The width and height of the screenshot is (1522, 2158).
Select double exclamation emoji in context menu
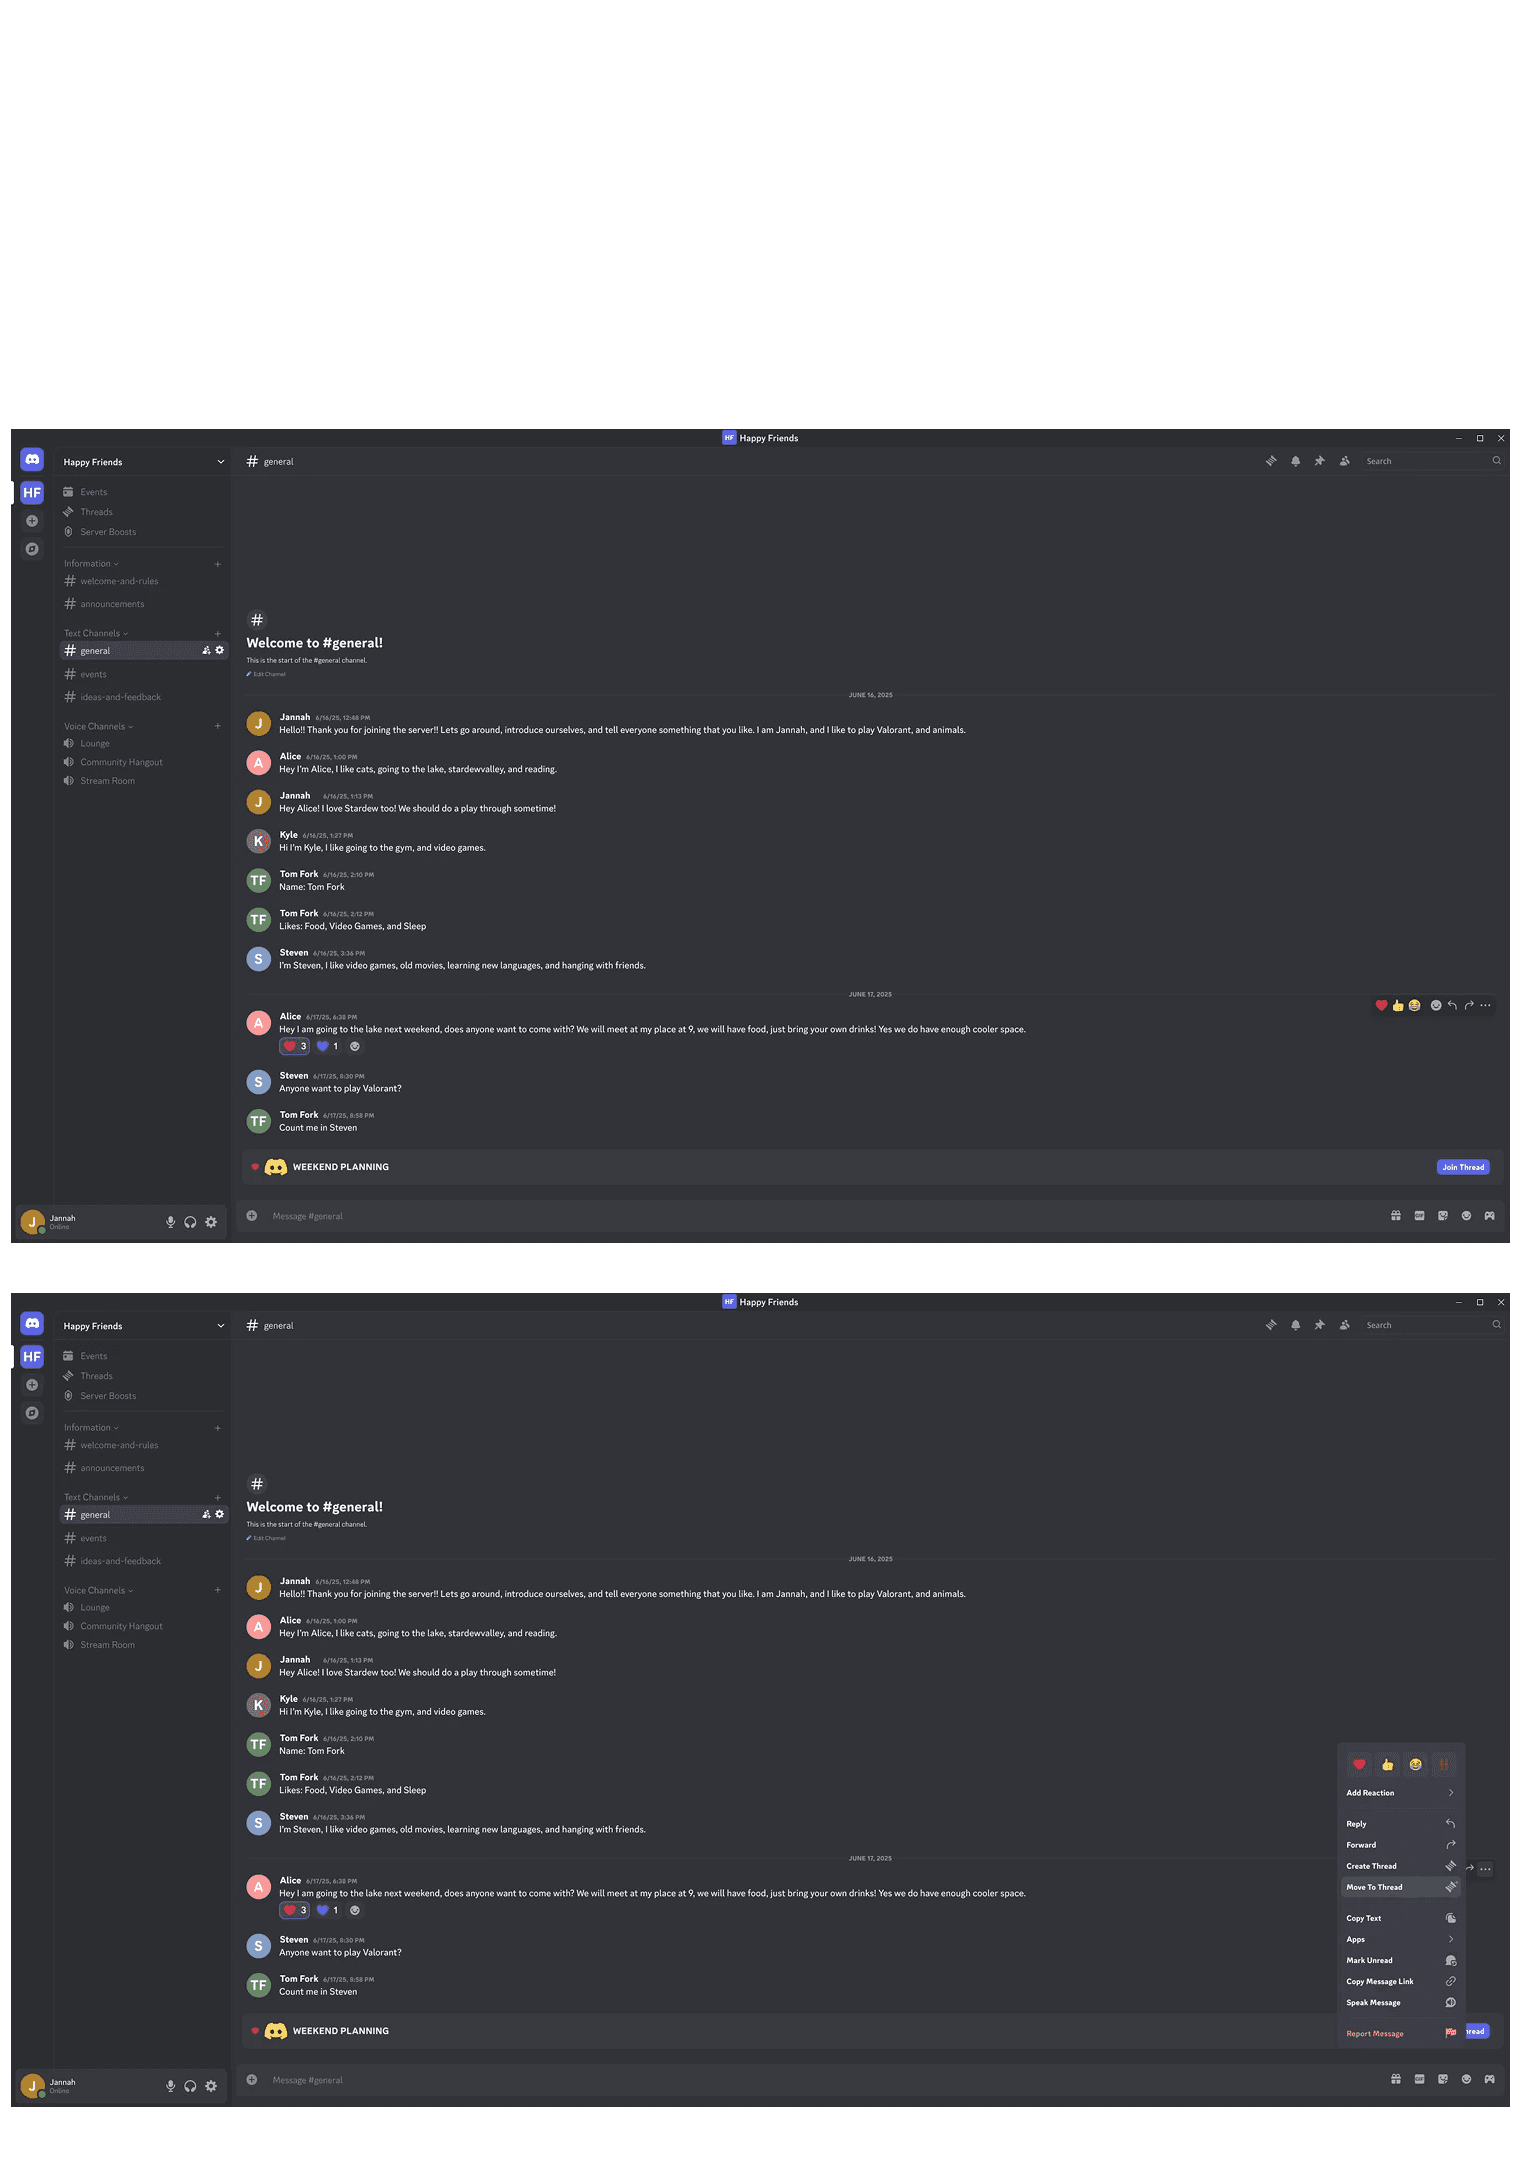click(1443, 1765)
